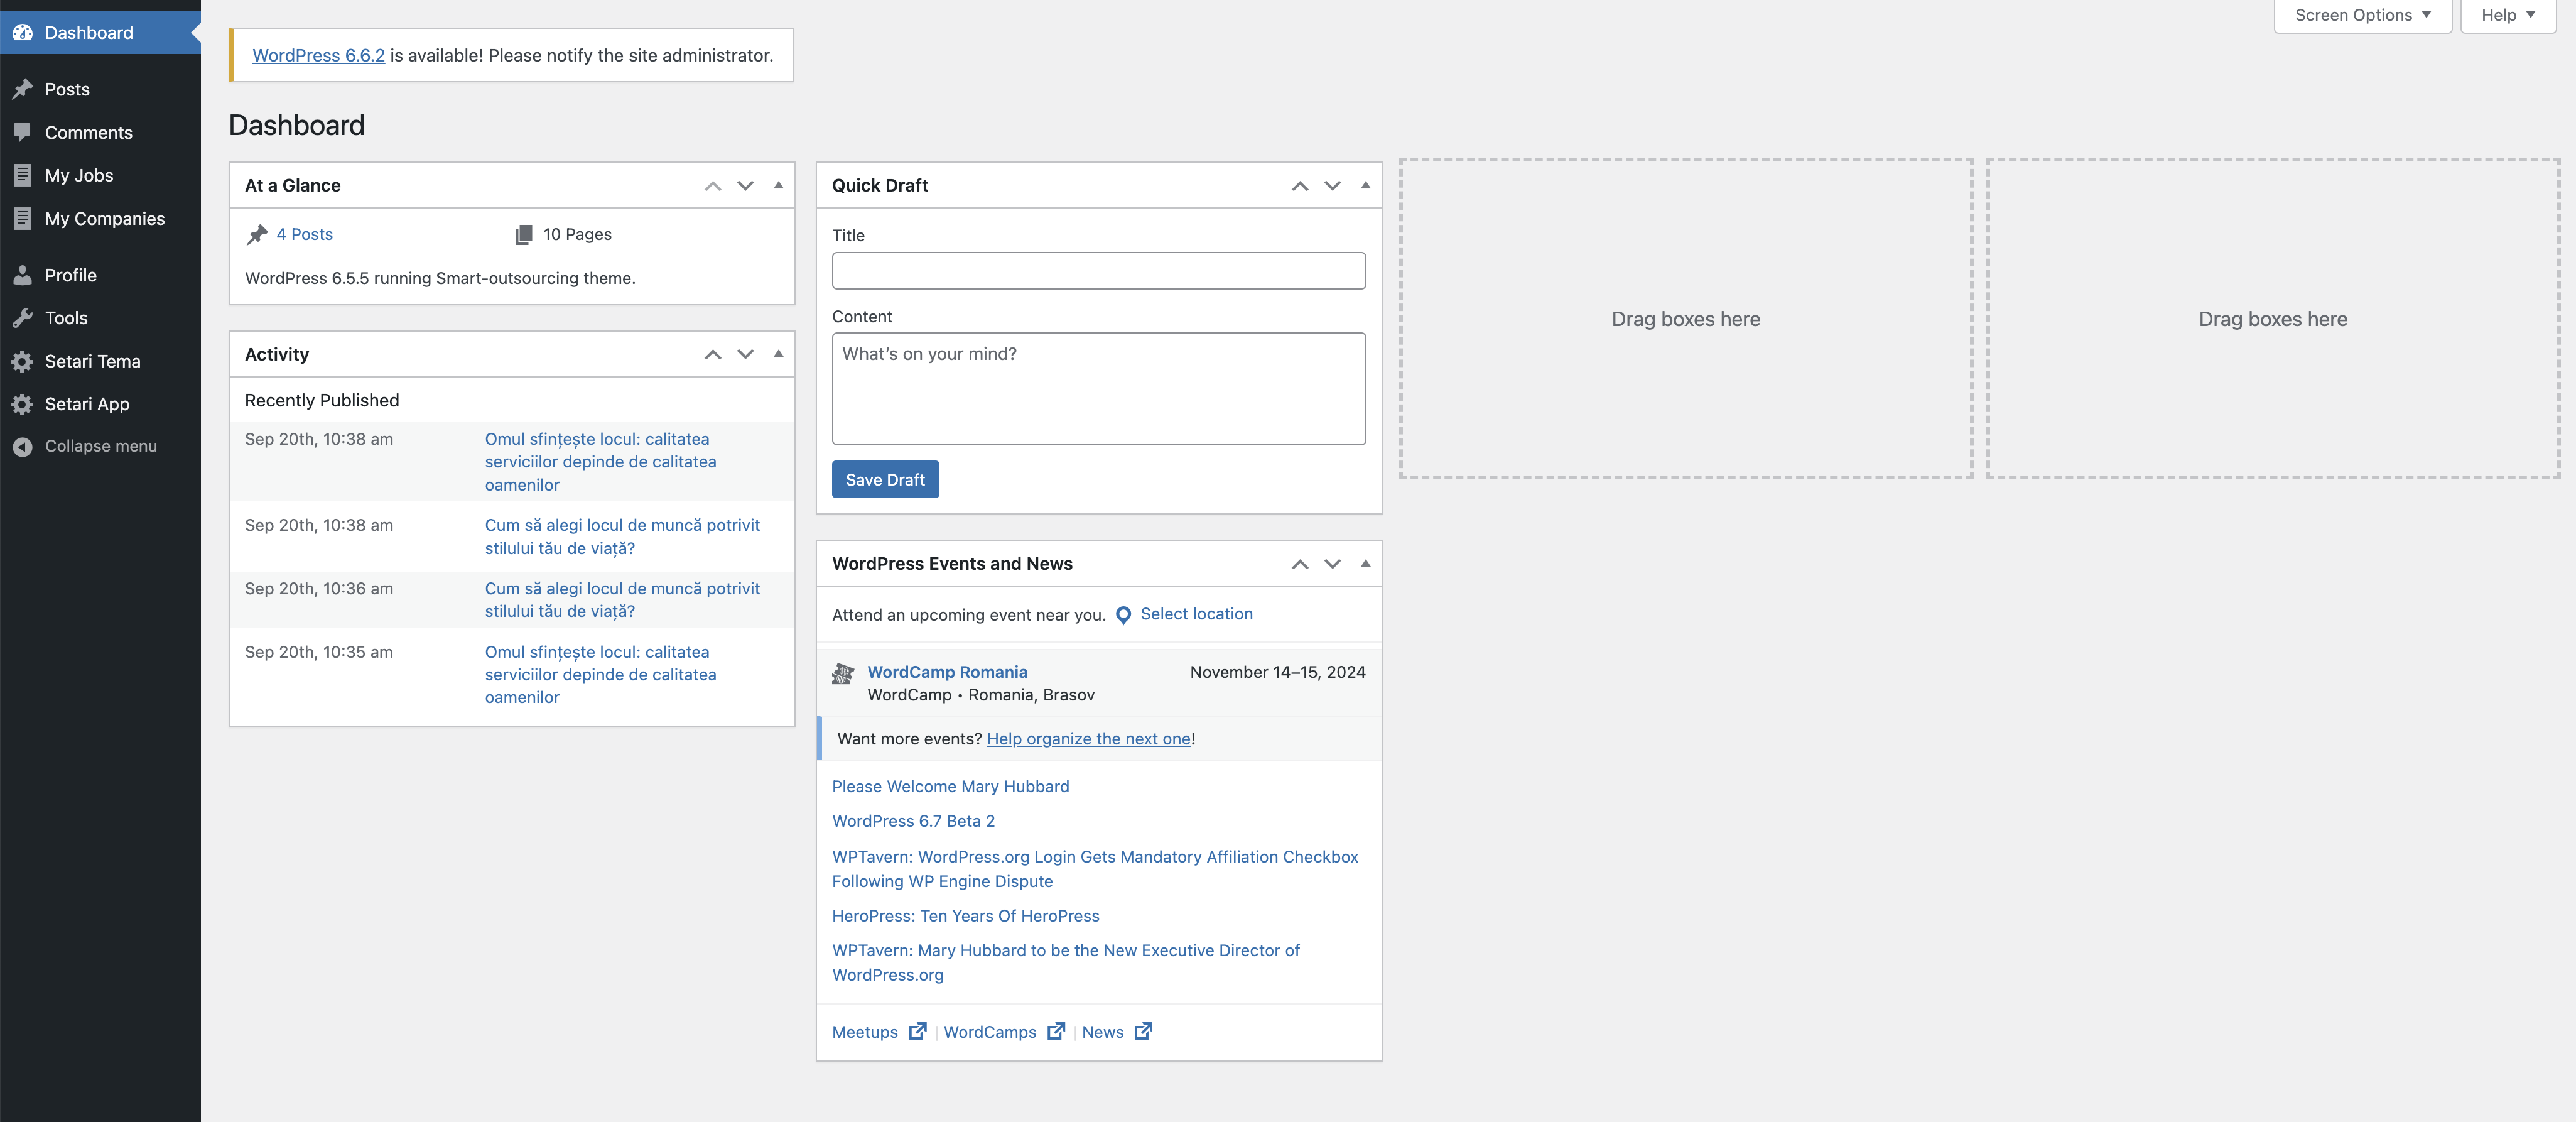Click the WordCamp Romania event icon
This screenshot has height=1122, width=2576.
(843, 673)
